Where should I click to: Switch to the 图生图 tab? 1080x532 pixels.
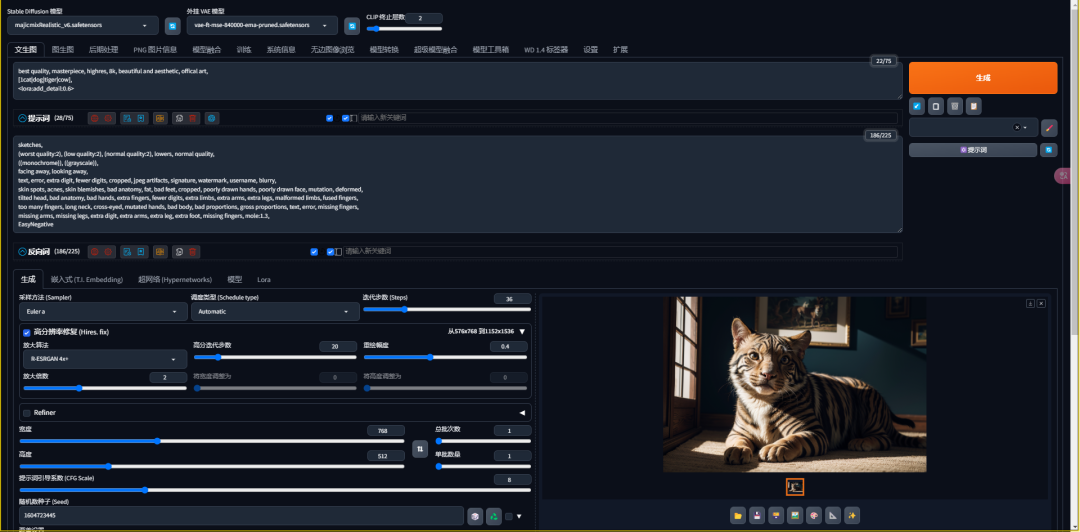click(63, 50)
